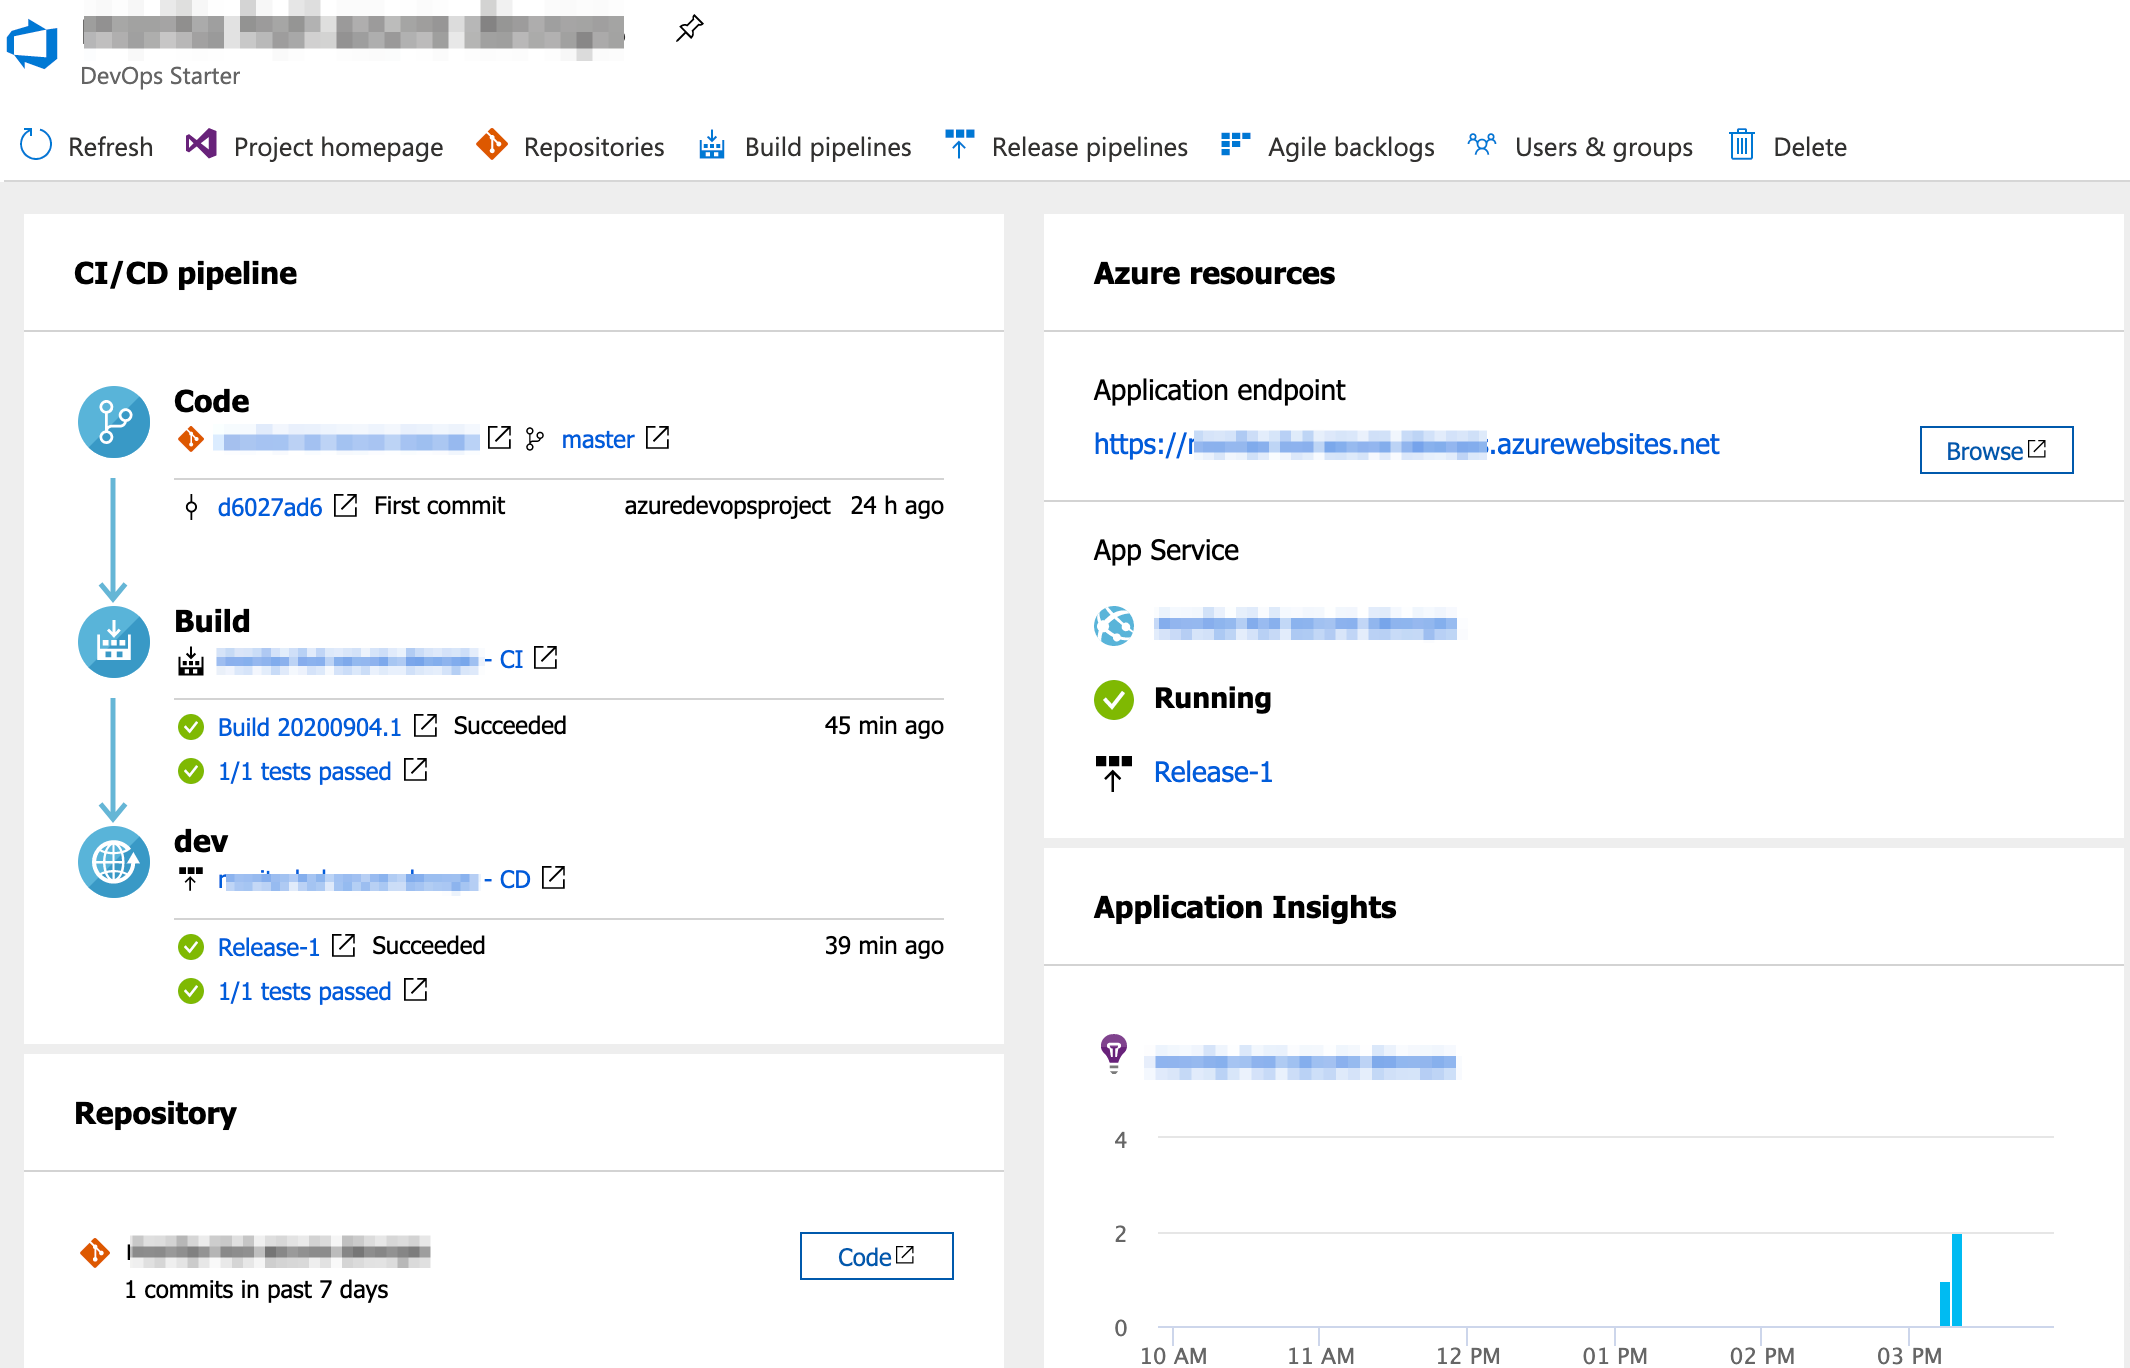
Task: Click external-link icon next to CI pipeline
Action: click(x=546, y=658)
